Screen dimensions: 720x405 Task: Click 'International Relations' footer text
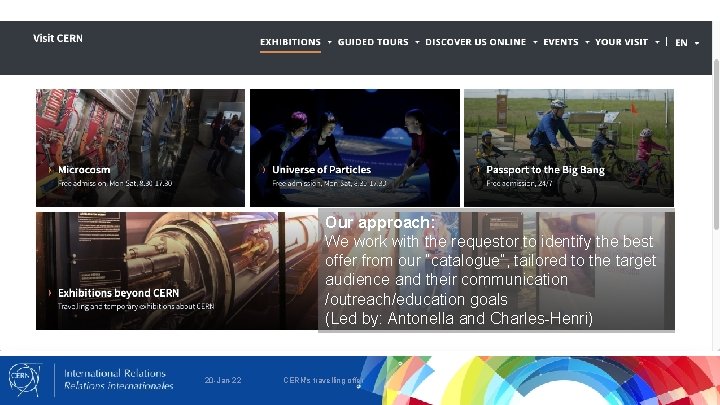pos(115,373)
